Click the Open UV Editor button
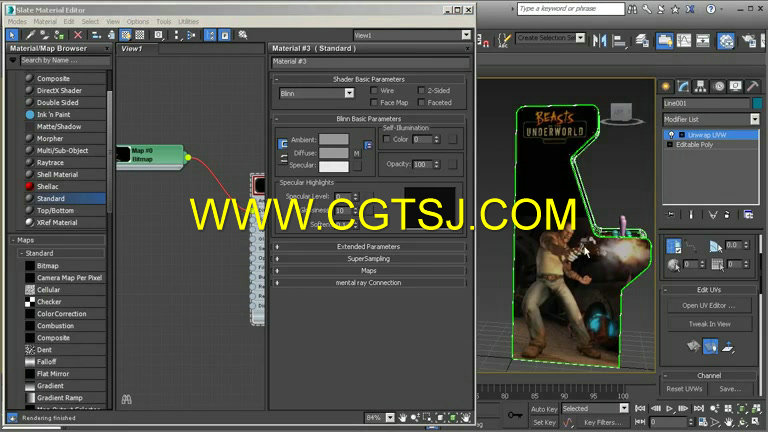 pyautogui.click(x=709, y=305)
